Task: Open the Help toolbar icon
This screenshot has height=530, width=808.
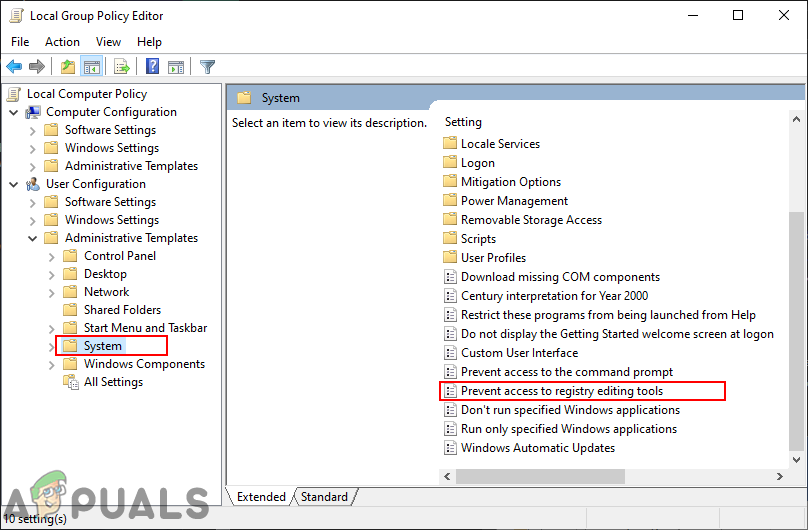Action: point(153,66)
